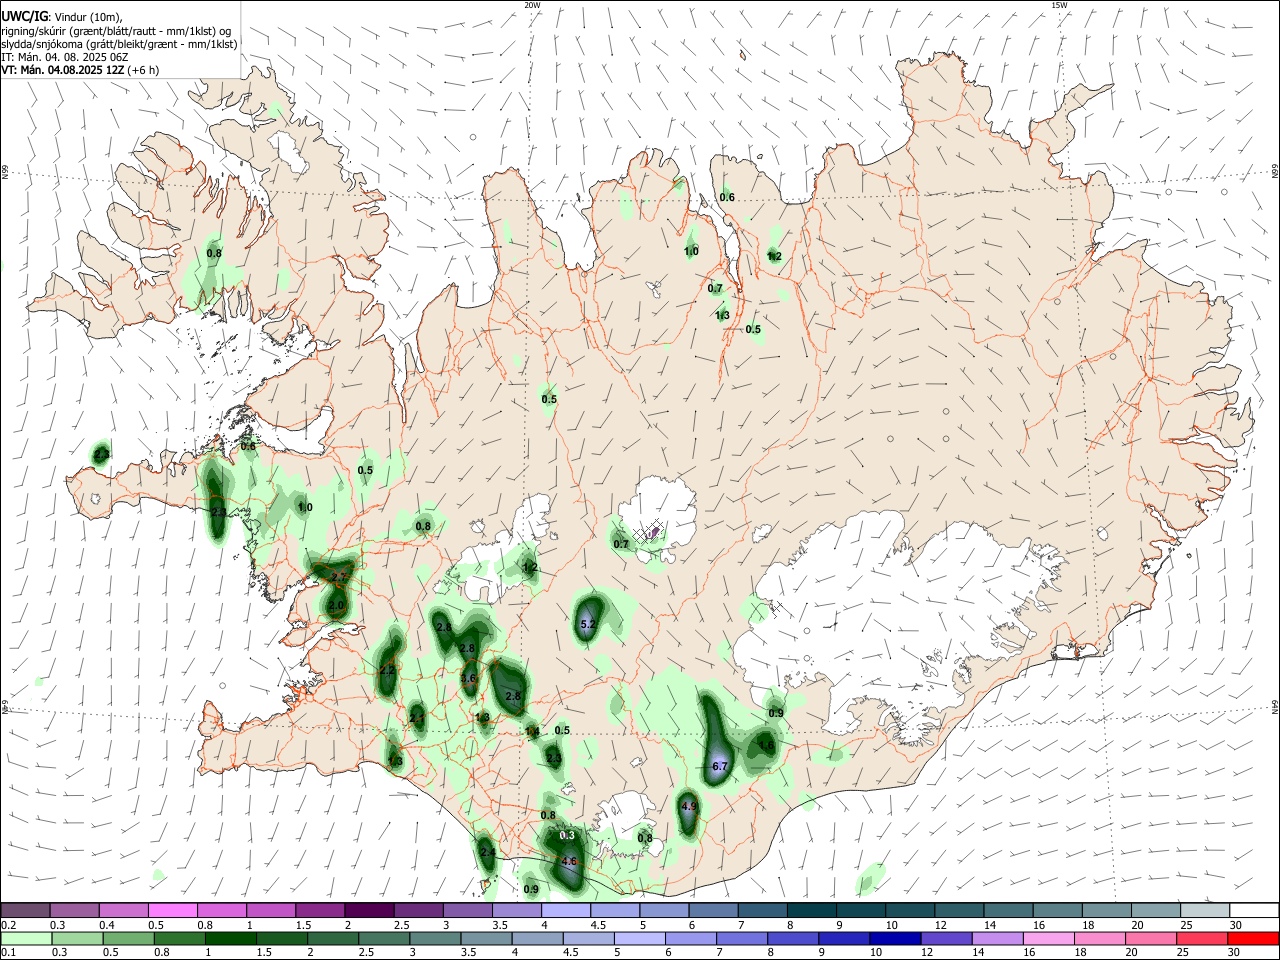1280x960 pixels.
Task: Click the VT valid time line 12Z (+6 h)
Action: tap(80, 70)
